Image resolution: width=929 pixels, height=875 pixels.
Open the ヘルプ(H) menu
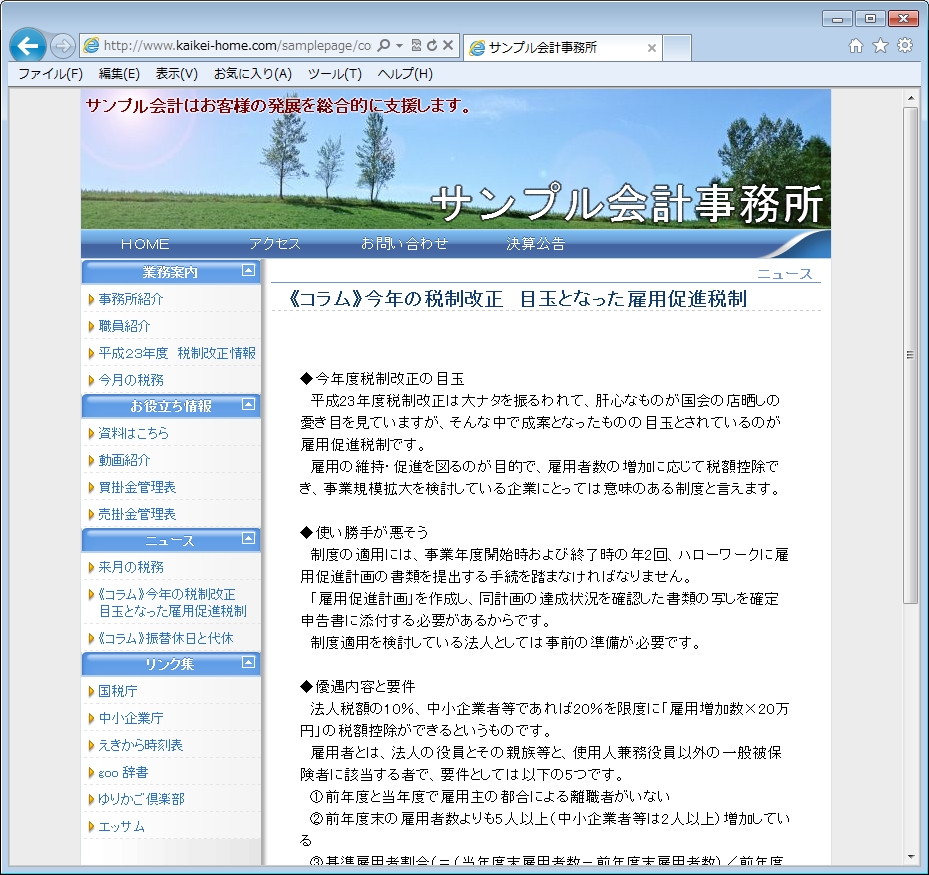(x=405, y=73)
